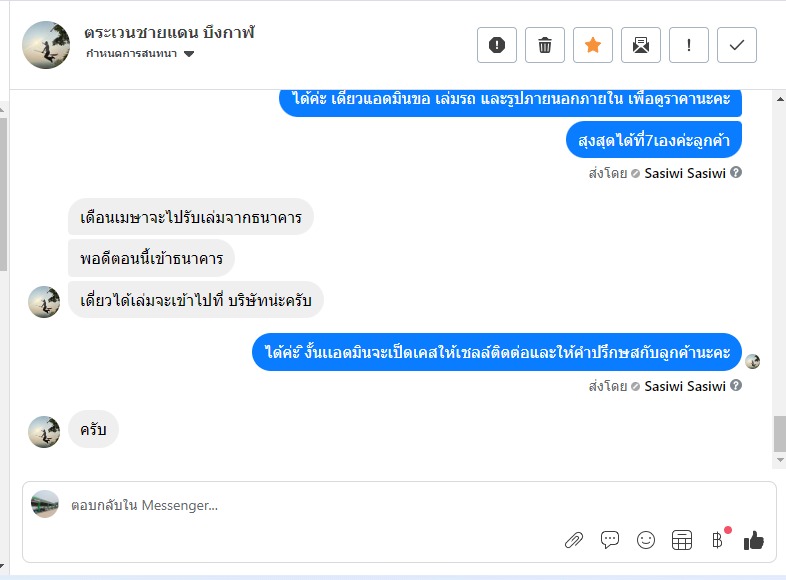
Task: Open saved replies speech bubble icon
Action: pos(610,540)
